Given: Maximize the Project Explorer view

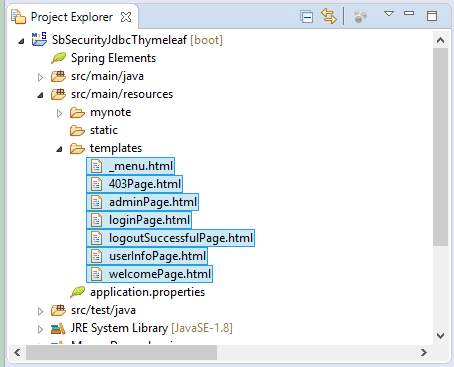Looking at the screenshot, I should 432,16.
